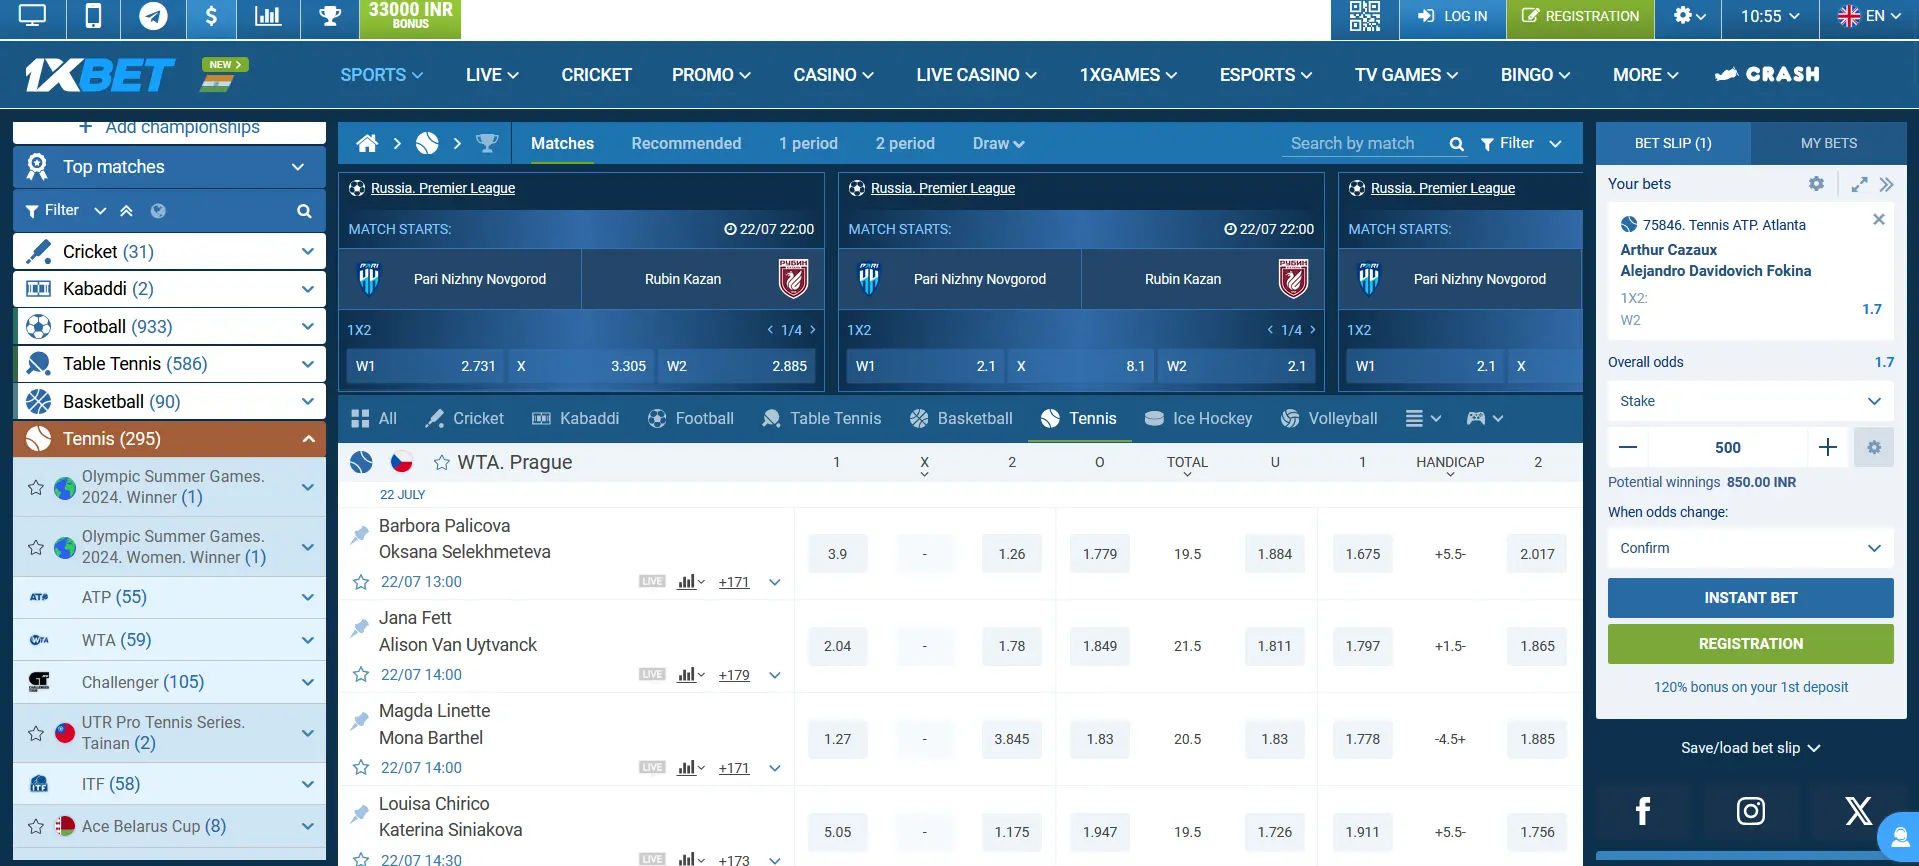Favorite the Magda Linette match star
1919x866 pixels.
tap(361, 768)
